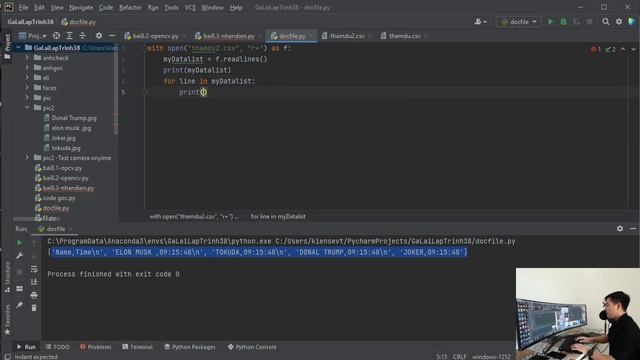Open the Problems tool window
Viewport: 640px width, 360px height.
click(x=96, y=347)
